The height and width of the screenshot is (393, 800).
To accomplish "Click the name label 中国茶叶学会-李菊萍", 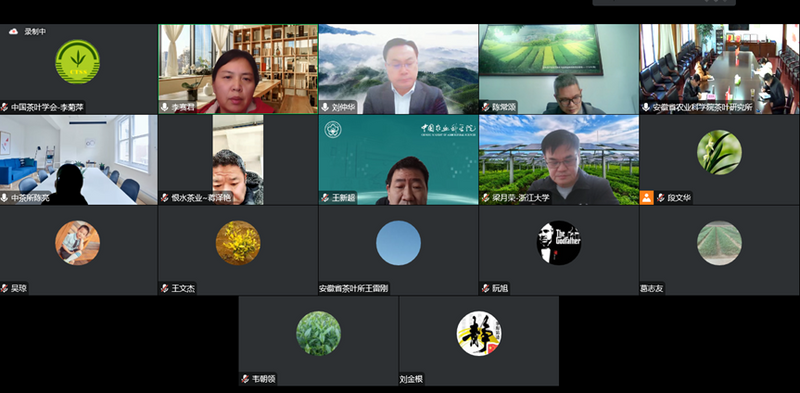I will pos(47,108).
